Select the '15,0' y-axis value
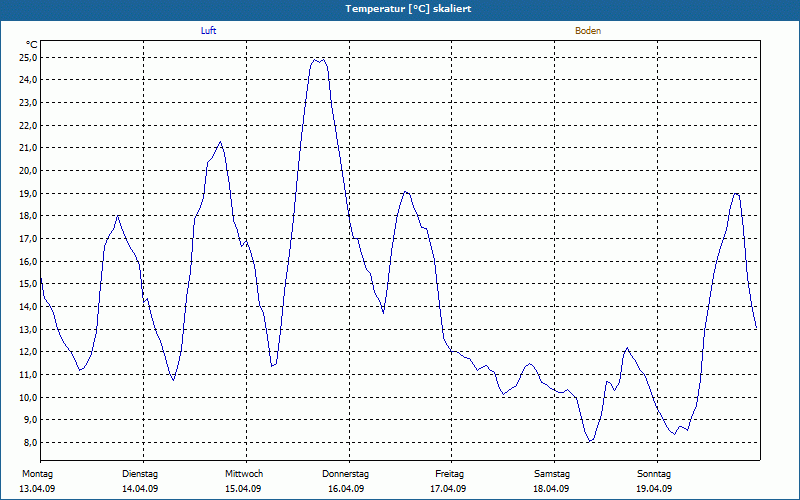800x500 pixels. point(28,284)
